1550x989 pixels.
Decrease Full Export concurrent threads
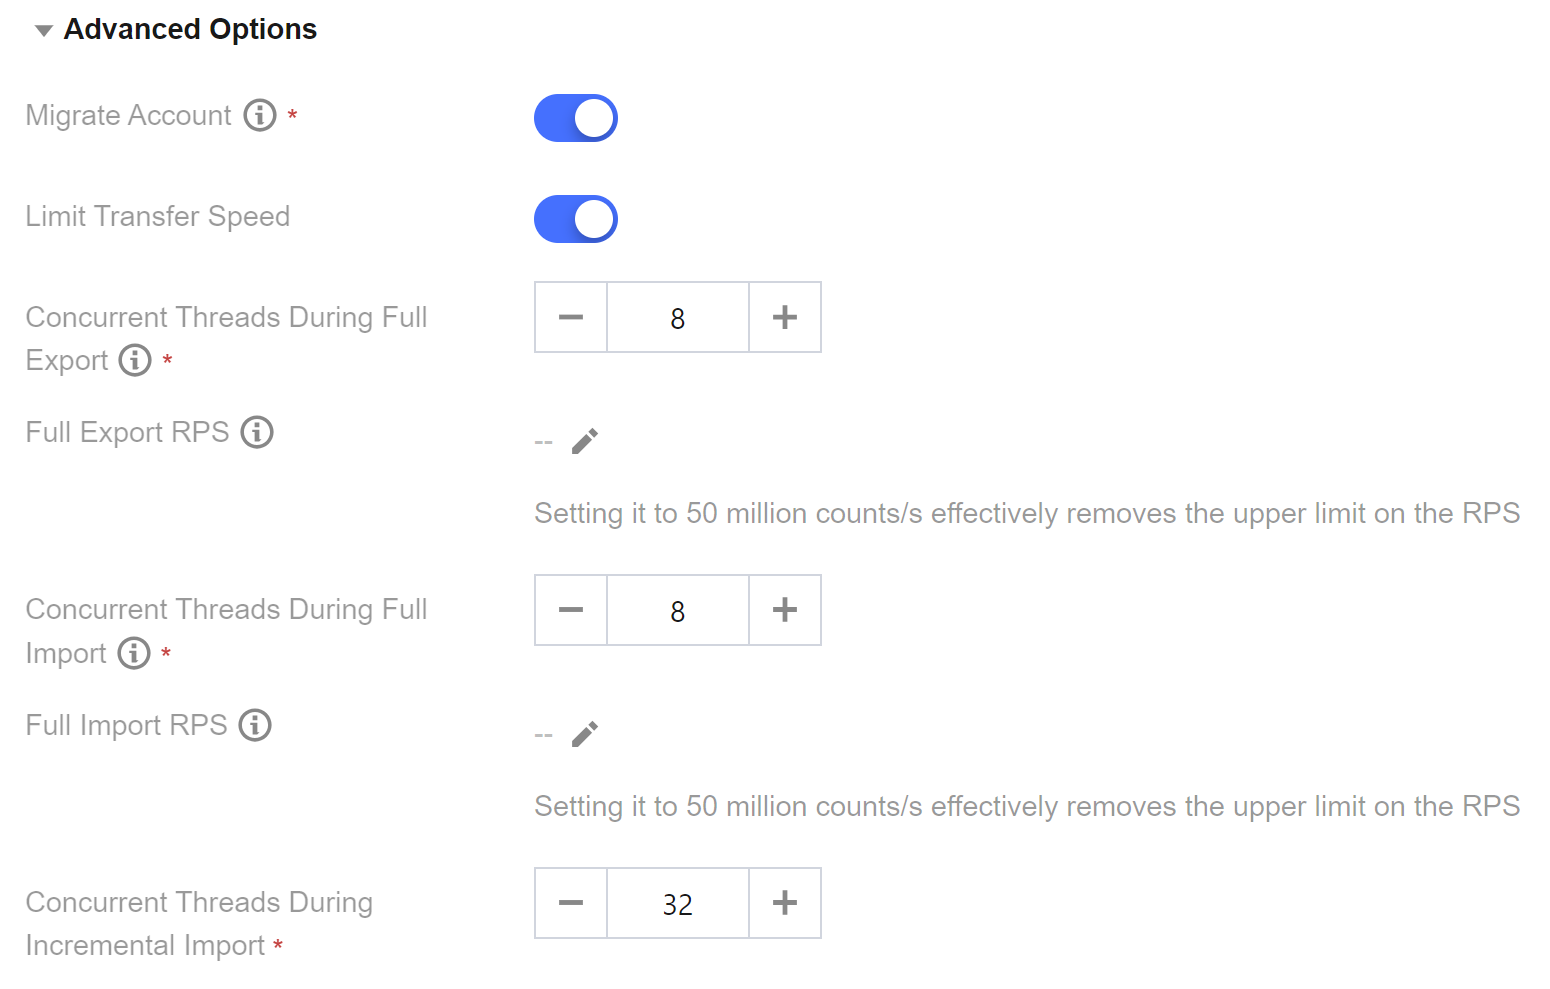tap(571, 318)
